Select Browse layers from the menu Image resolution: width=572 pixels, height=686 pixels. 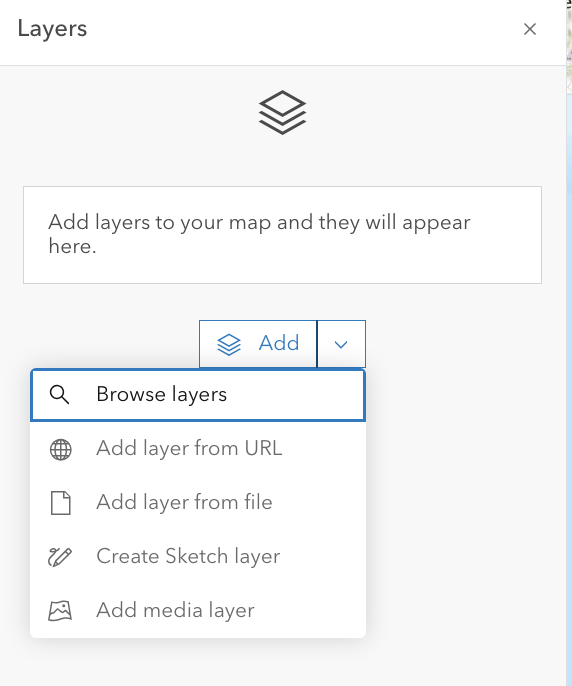pyautogui.click(x=198, y=395)
